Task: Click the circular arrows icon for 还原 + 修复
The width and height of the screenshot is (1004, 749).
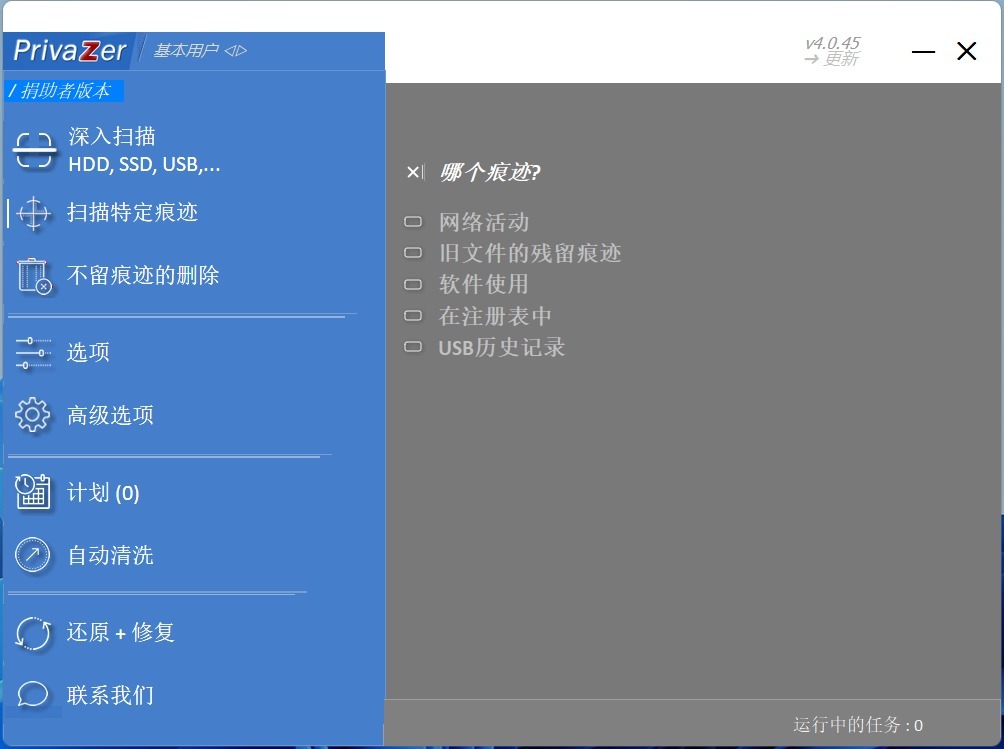Action: pos(34,633)
